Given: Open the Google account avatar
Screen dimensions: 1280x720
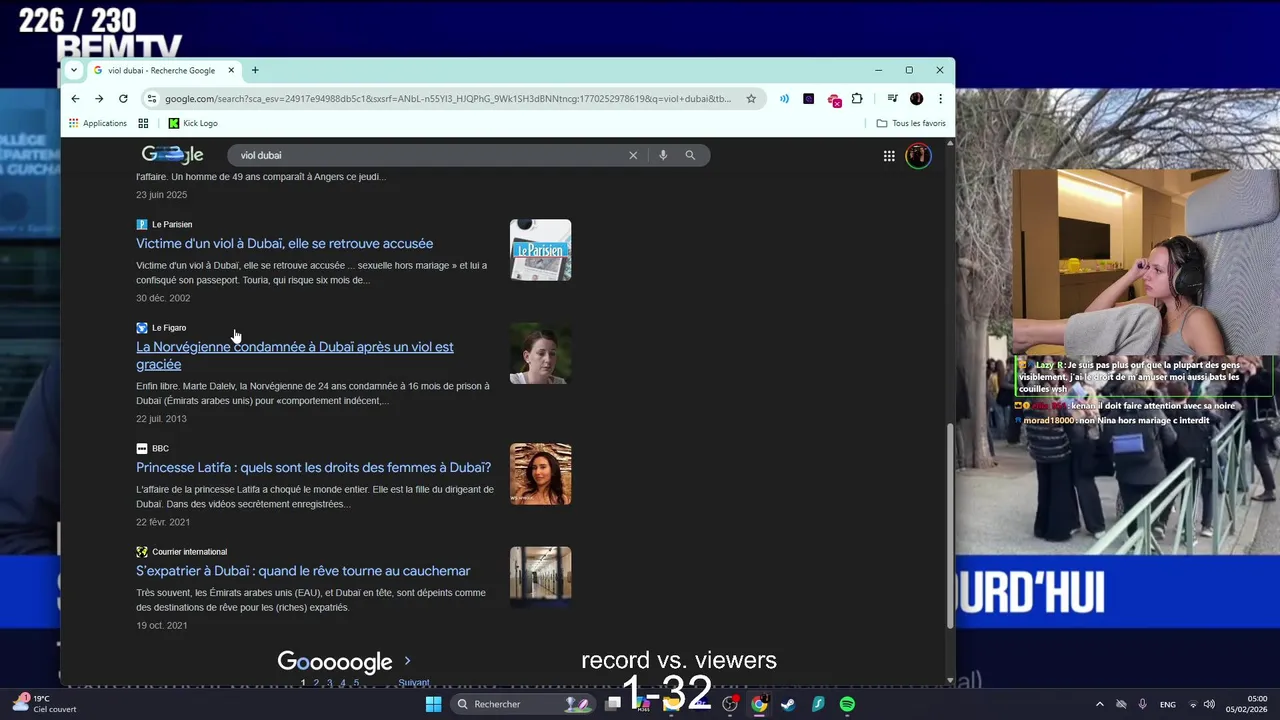Looking at the screenshot, I should point(918,156).
